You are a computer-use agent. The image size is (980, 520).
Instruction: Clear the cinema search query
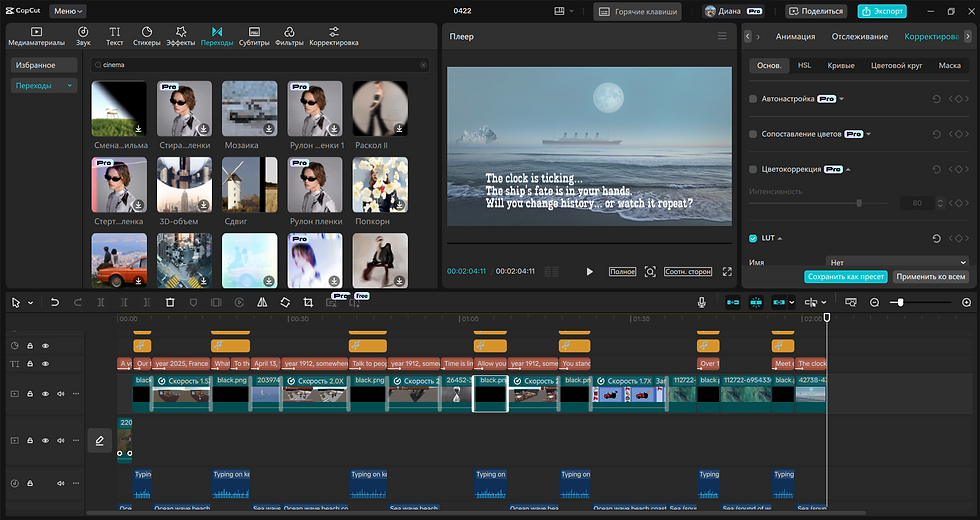point(423,65)
